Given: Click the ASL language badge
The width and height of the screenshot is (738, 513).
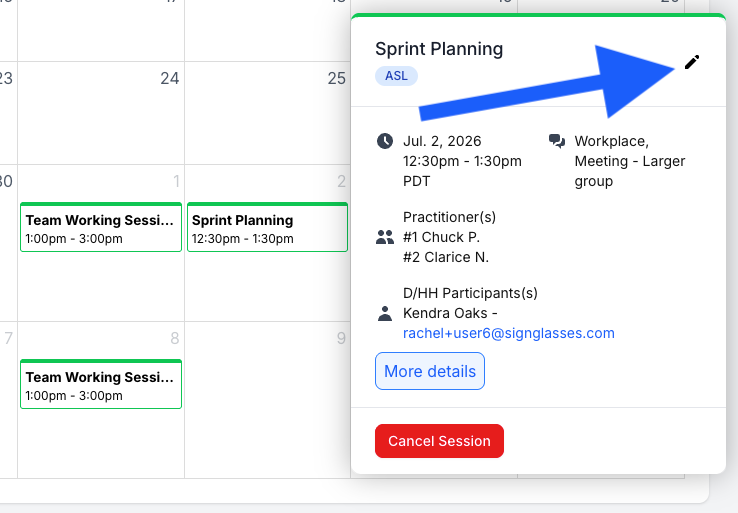Looking at the screenshot, I should coord(396,76).
